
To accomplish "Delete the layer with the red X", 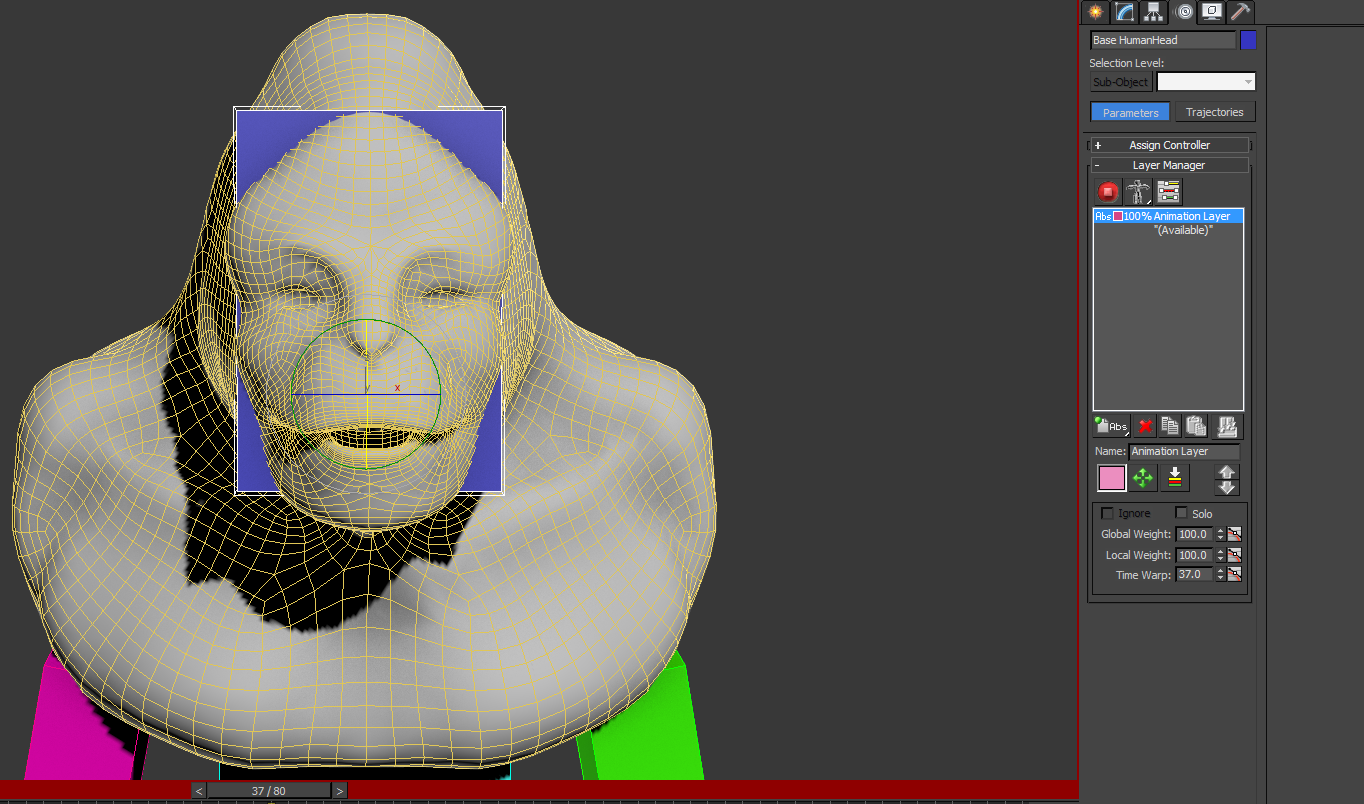I will 1146,426.
